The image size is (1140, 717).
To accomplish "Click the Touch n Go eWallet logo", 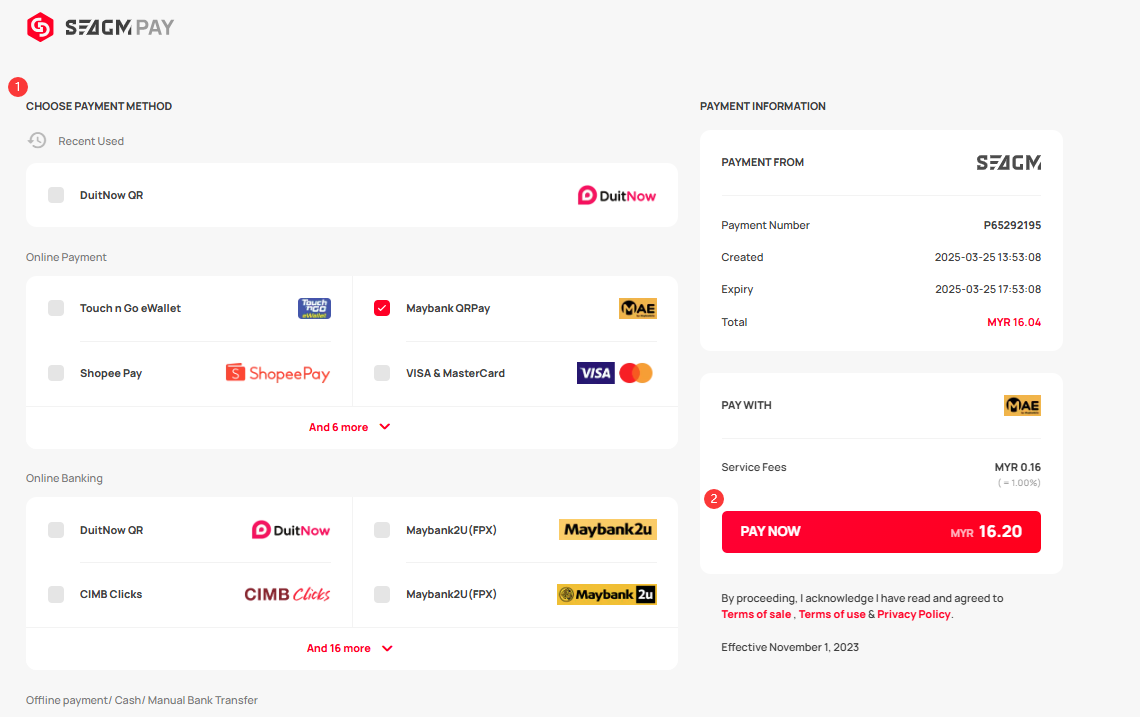I will tap(314, 308).
